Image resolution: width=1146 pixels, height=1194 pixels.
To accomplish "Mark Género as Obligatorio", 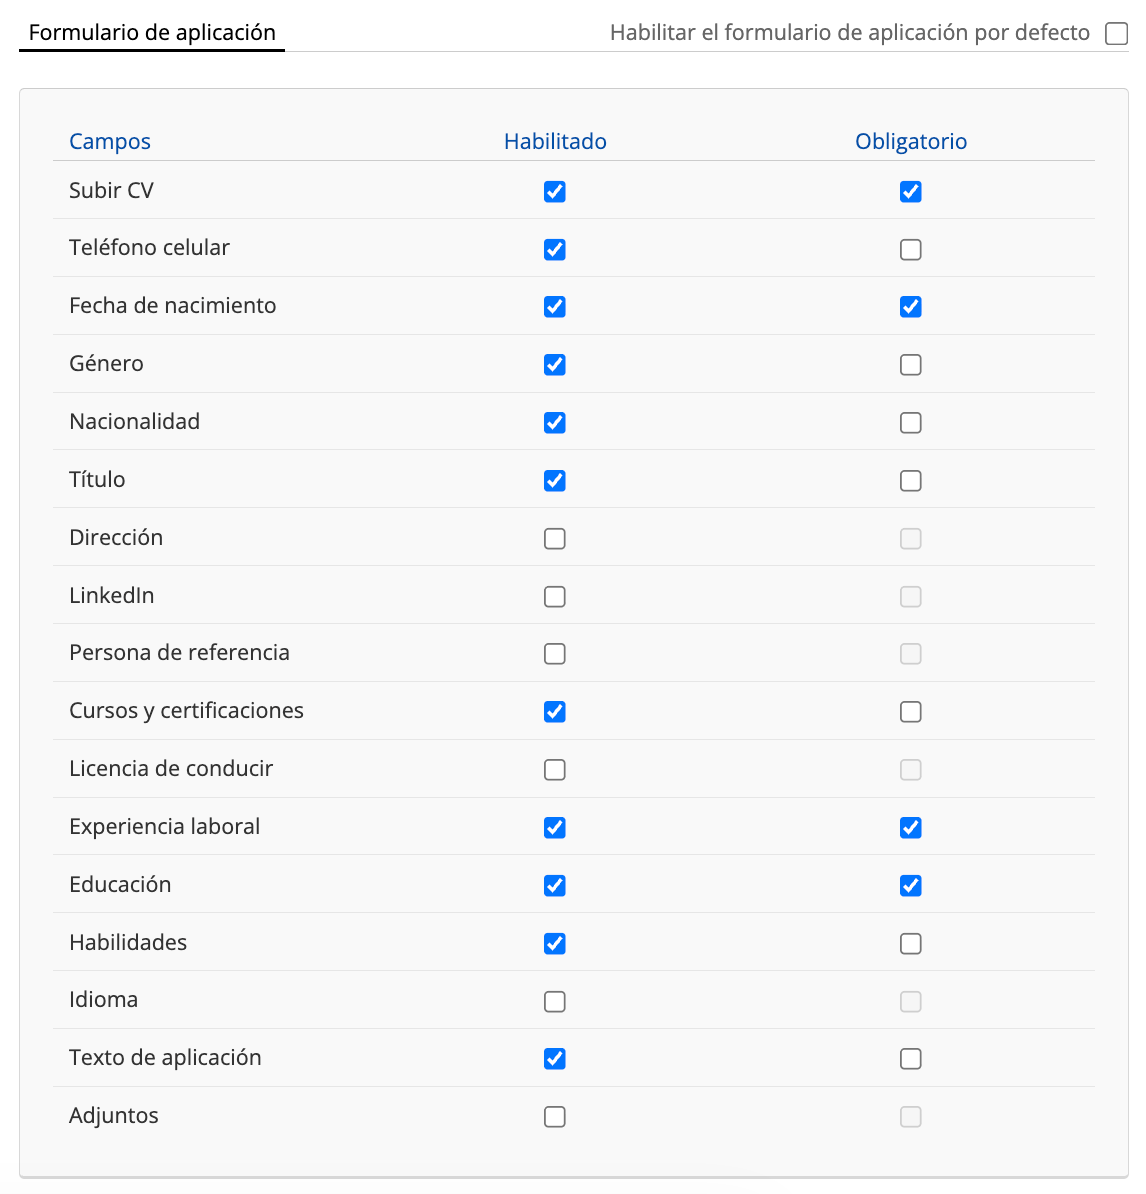I will [x=910, y=365].
